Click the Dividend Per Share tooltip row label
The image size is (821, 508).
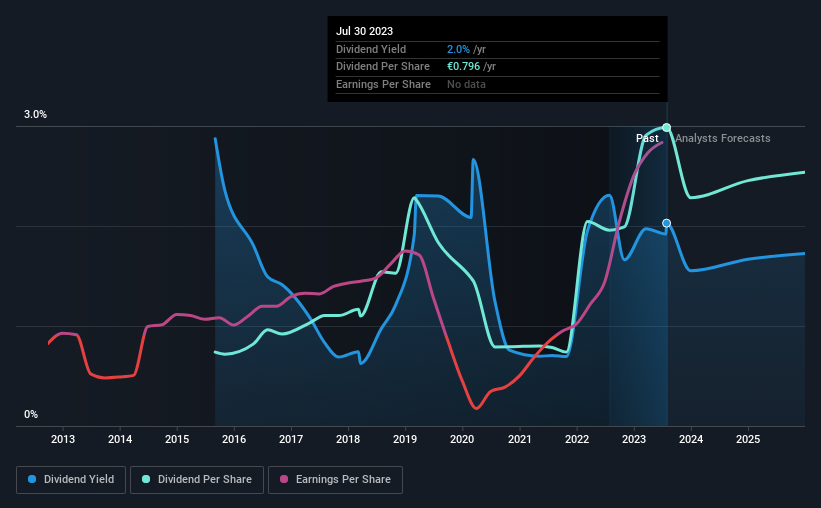[x=383, y=67]
